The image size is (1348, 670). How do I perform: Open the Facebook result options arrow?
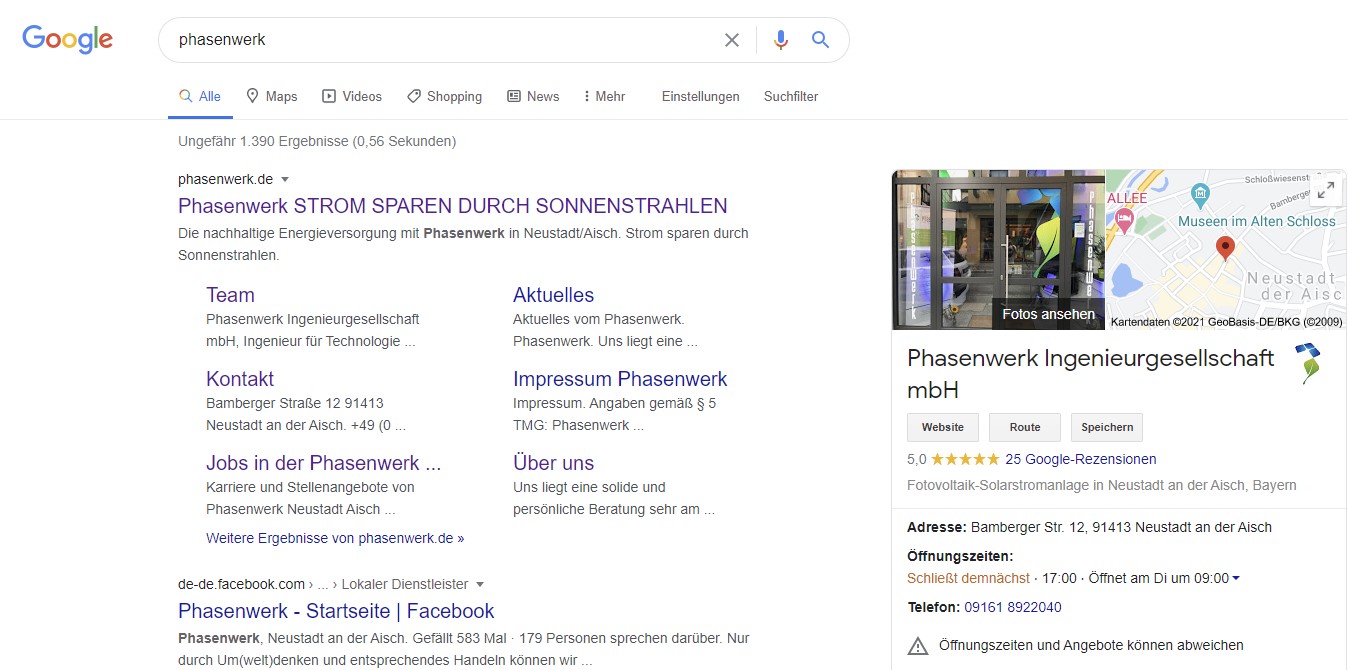point(480,584)
